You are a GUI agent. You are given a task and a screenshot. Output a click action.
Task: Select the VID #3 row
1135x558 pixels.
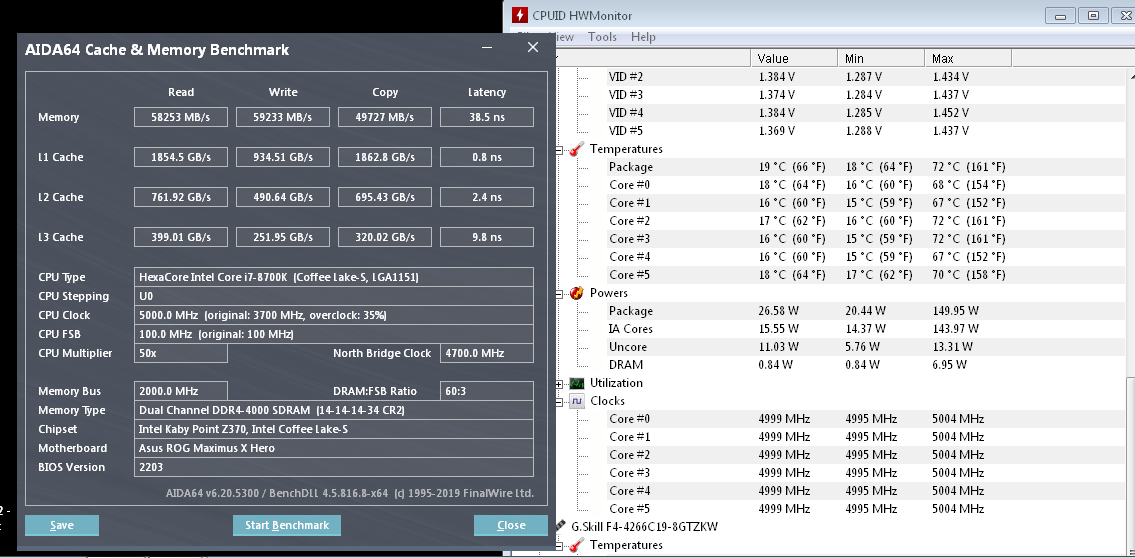coord(866,95)
